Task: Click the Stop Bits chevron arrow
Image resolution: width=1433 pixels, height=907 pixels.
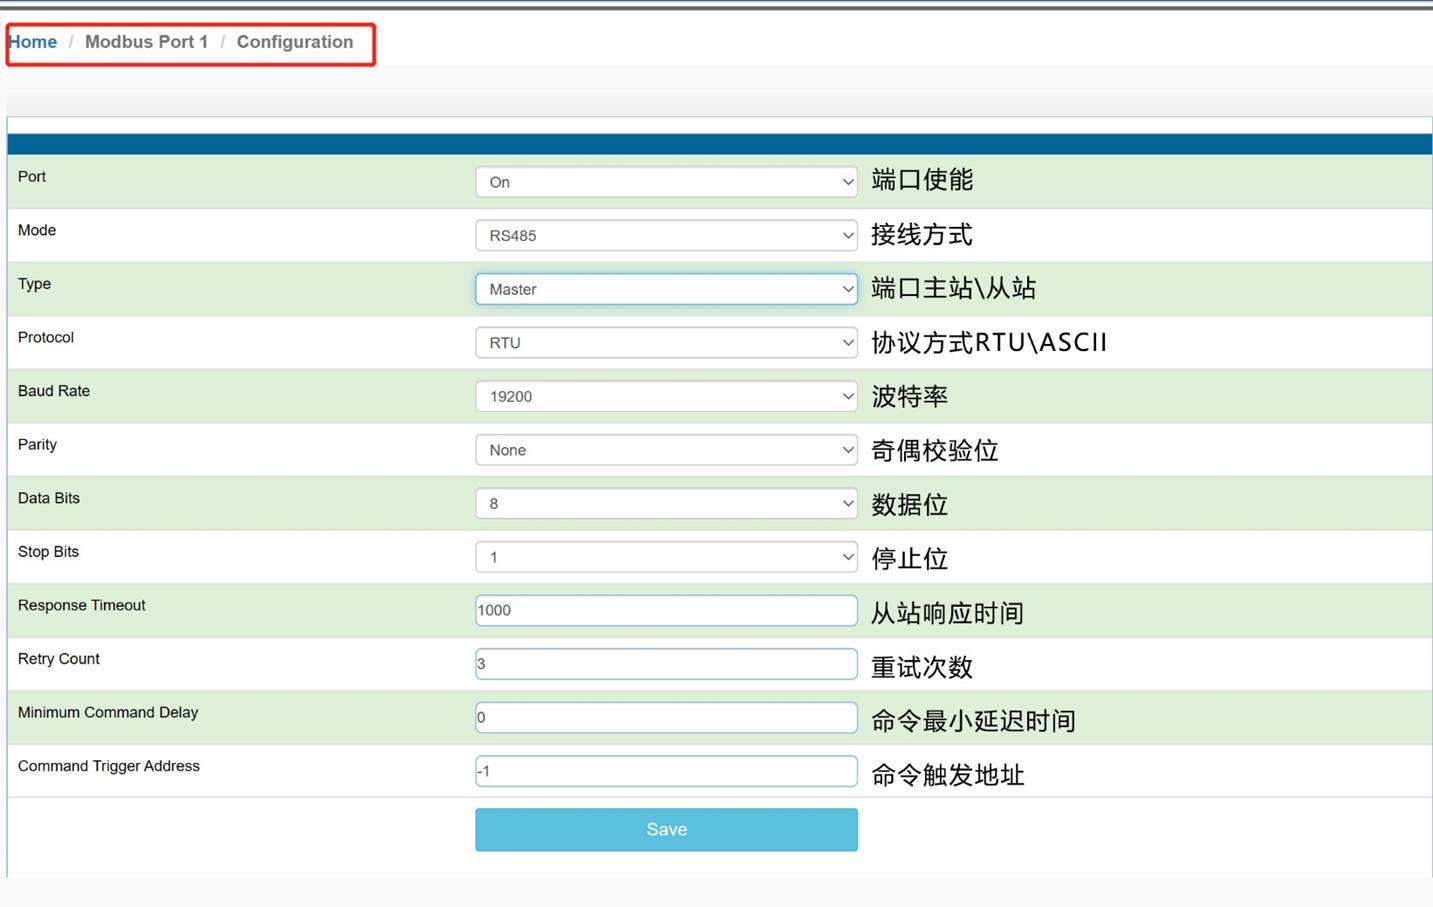Action: pyautogui.click(x=847, y=557)
